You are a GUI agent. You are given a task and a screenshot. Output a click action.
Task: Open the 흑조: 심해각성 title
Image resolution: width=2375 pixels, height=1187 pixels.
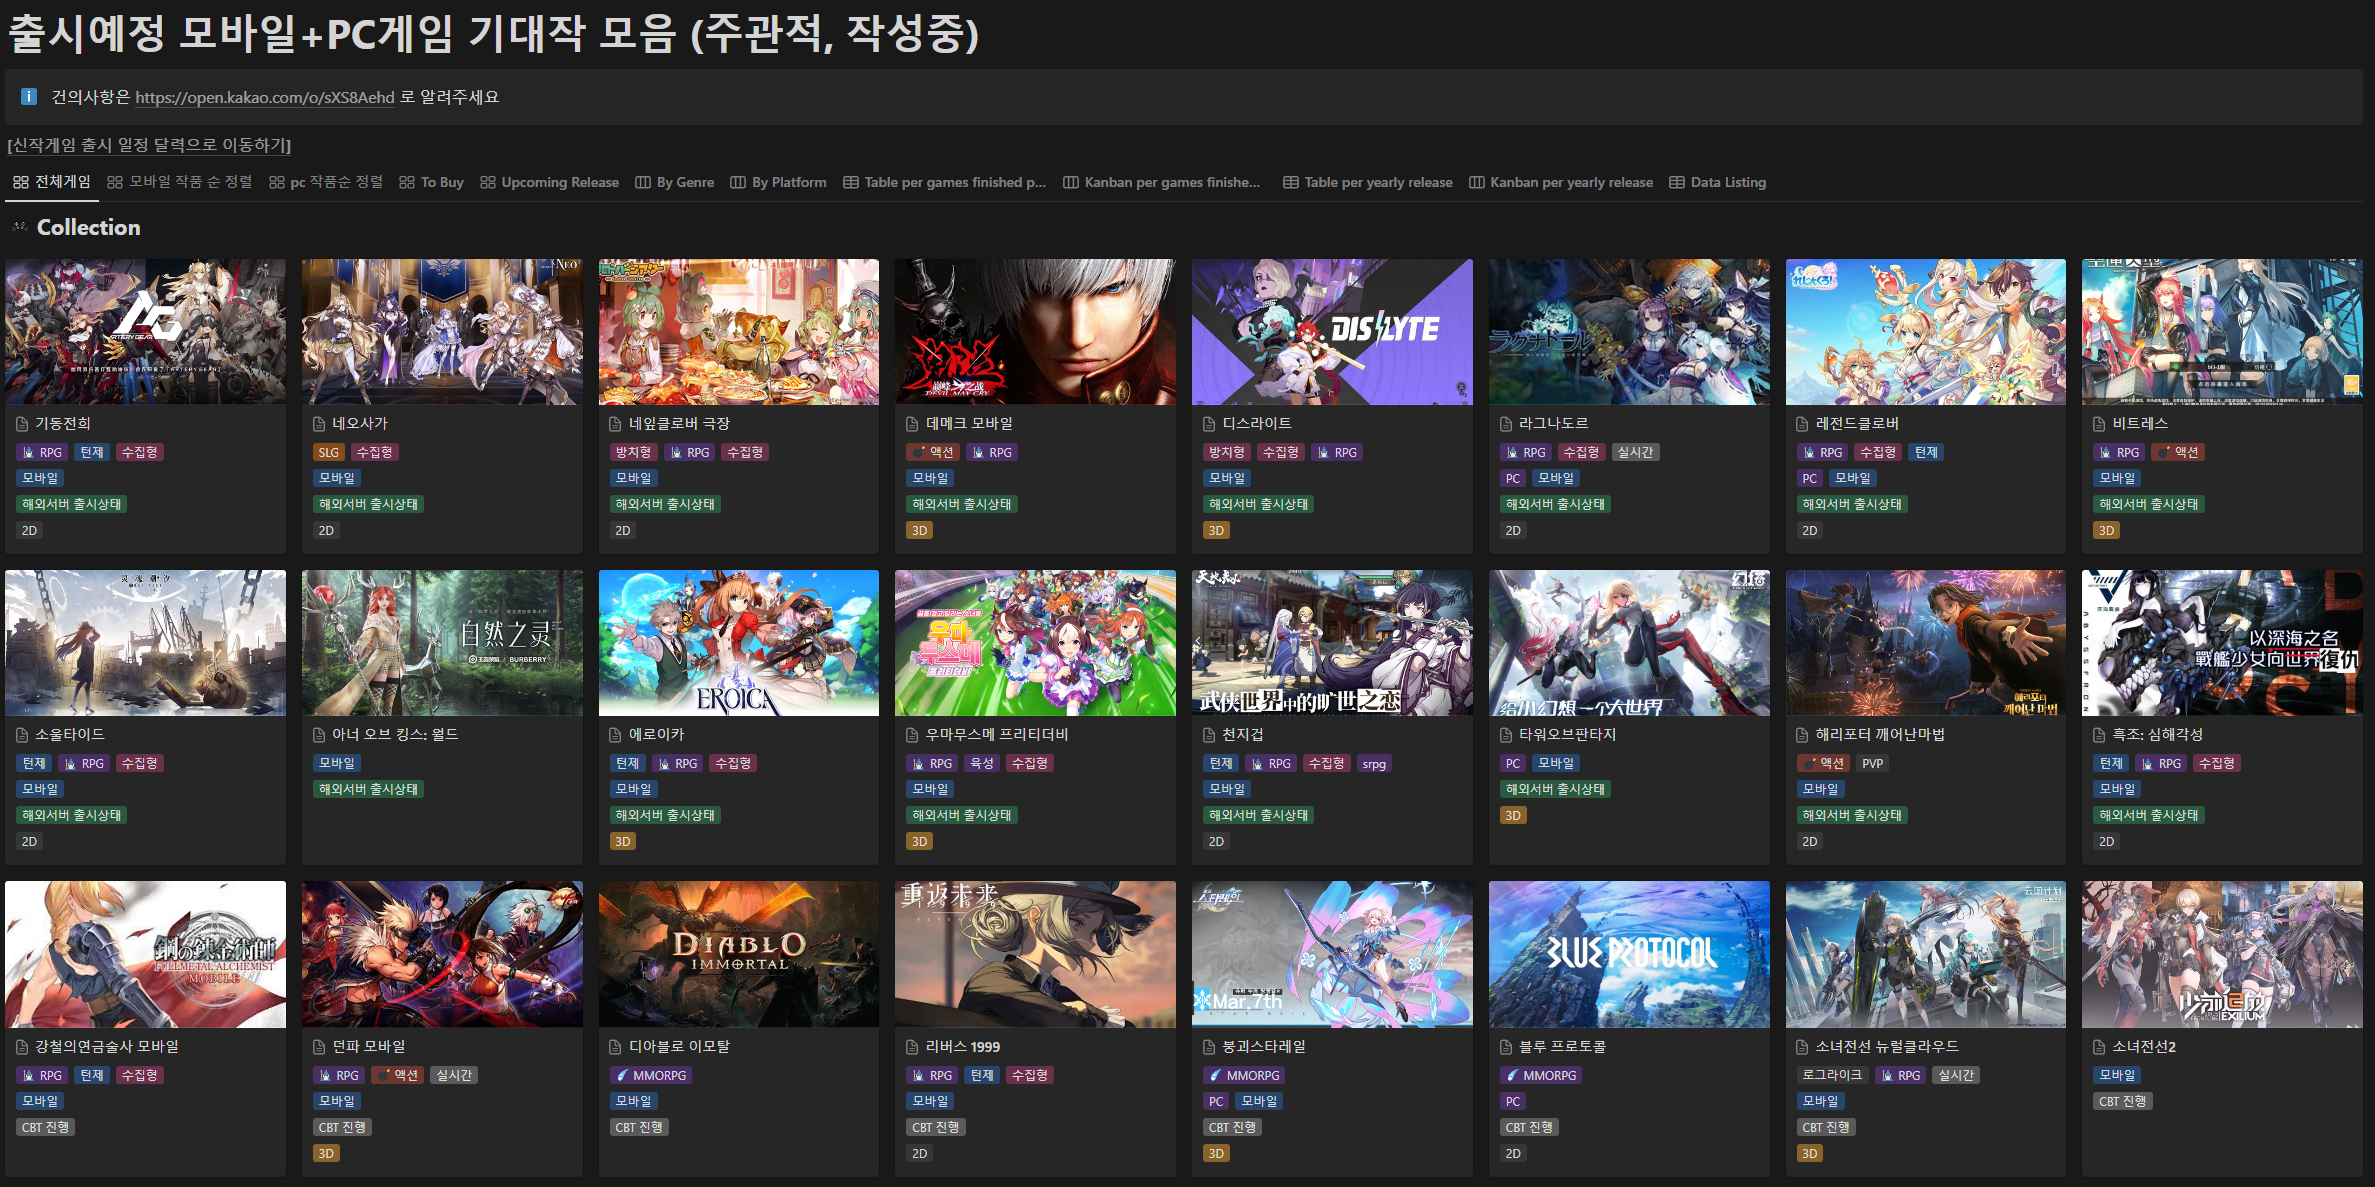point(2157,735)
